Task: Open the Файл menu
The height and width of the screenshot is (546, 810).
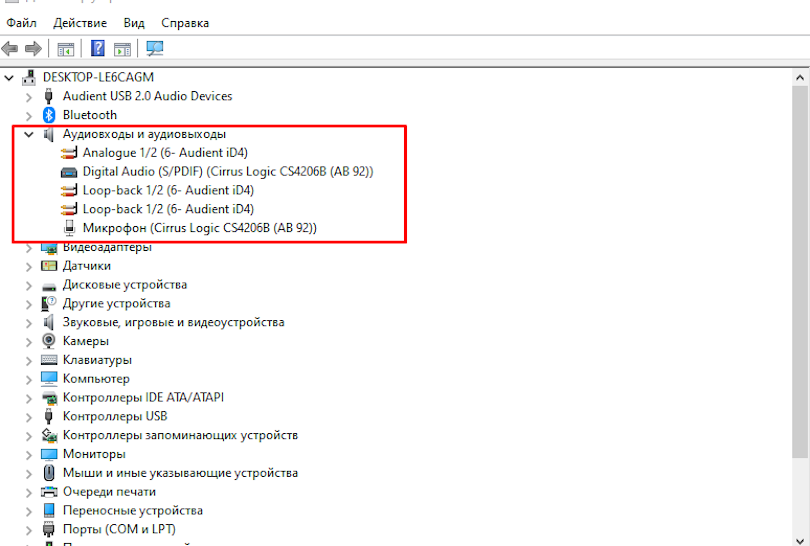Action: (21, 23)
